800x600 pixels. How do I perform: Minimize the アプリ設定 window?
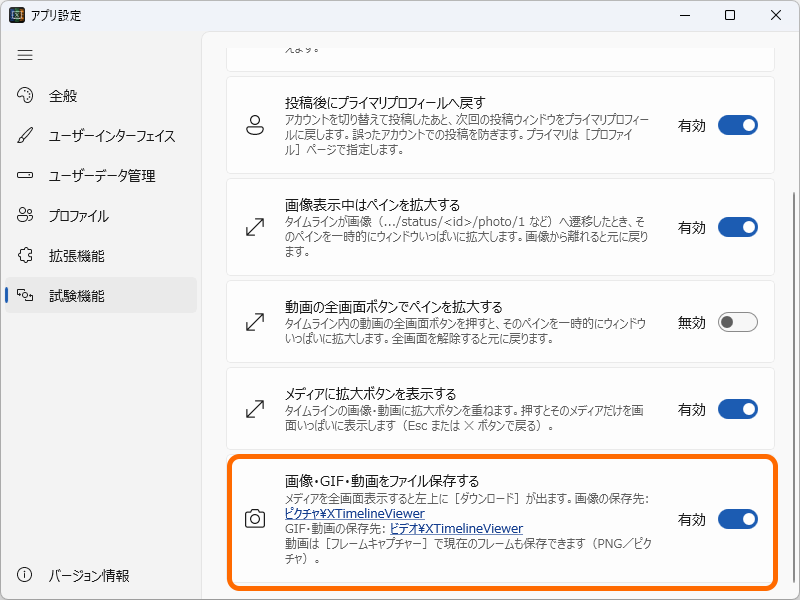pyautogui.click(x=685, y=15)
